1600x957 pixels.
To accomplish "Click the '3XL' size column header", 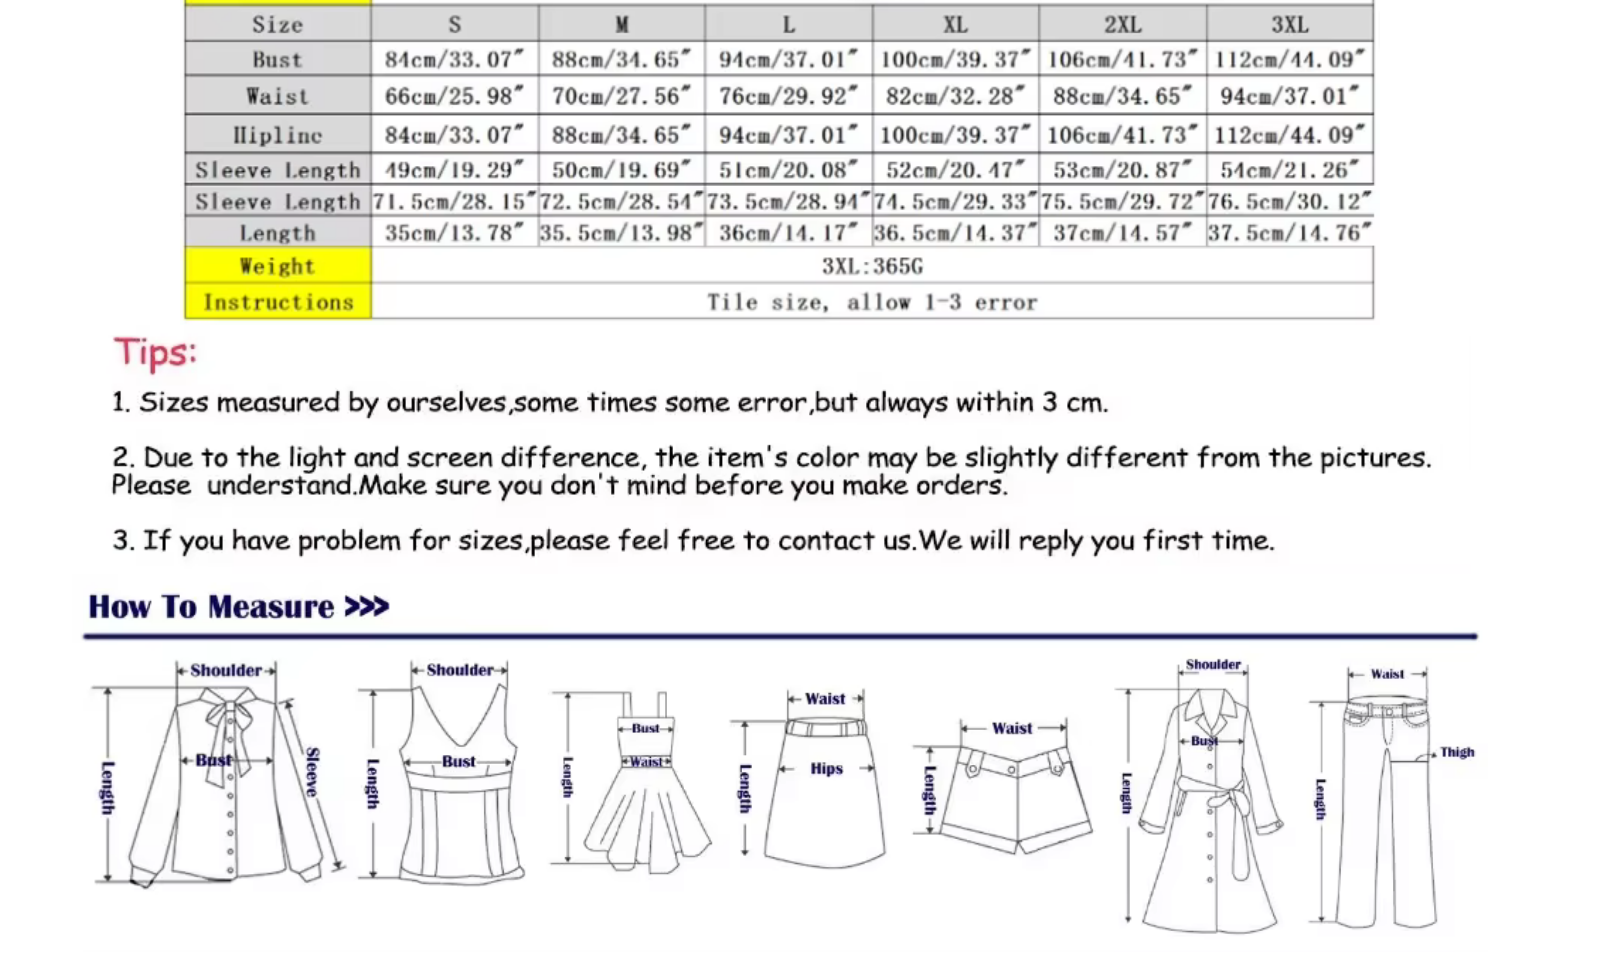I will (x=1290, y=24).
